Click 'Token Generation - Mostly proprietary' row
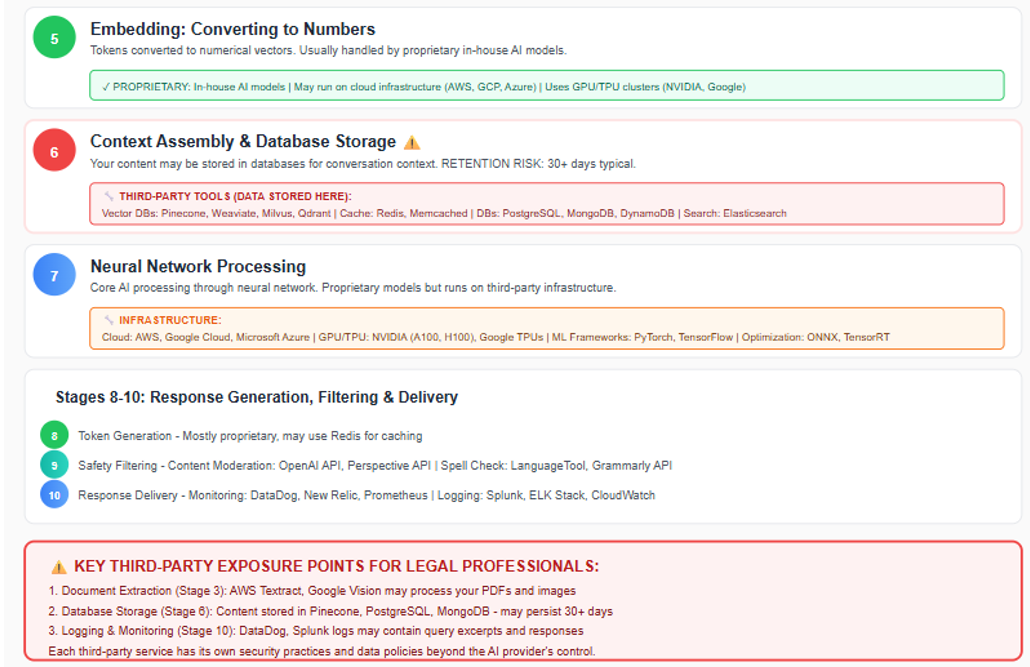The height and width of the screenshot is (667, 1030). (250, 436)
